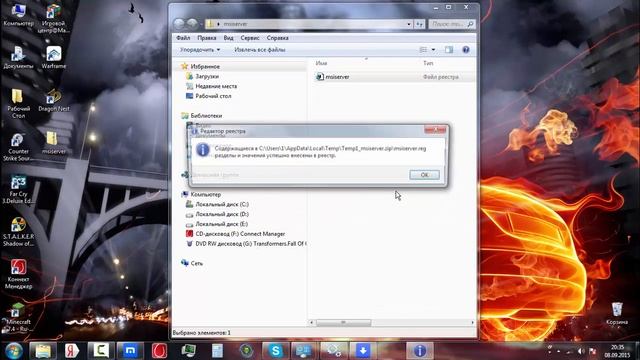Open Недавние места in the sidebar
This screenshot has height=360, width=640.
(216, 86)
